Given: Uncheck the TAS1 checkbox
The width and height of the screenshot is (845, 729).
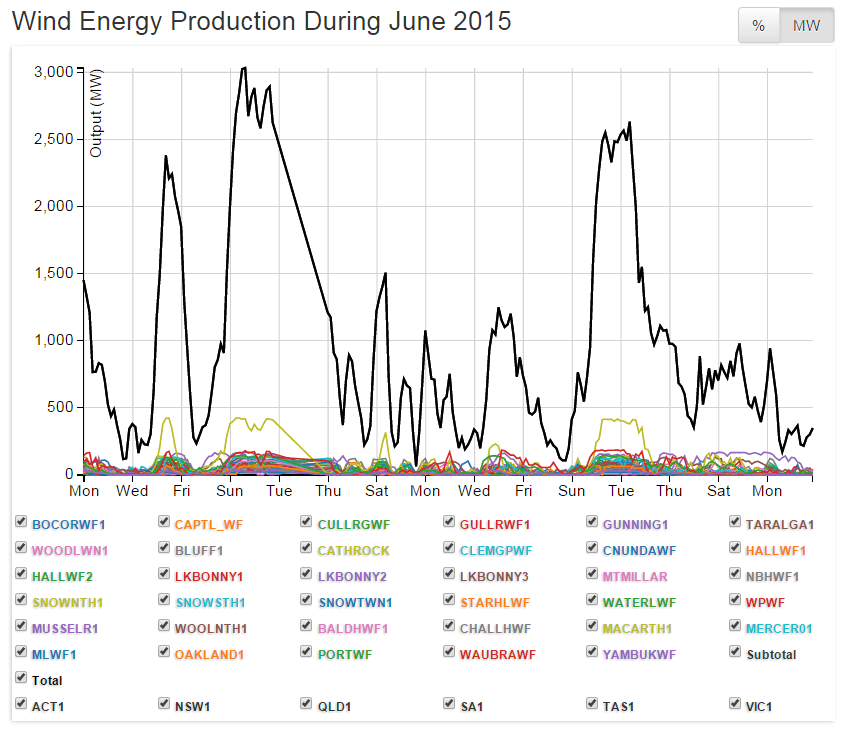Looking at the screenshot, I should [x=592, y=703].
